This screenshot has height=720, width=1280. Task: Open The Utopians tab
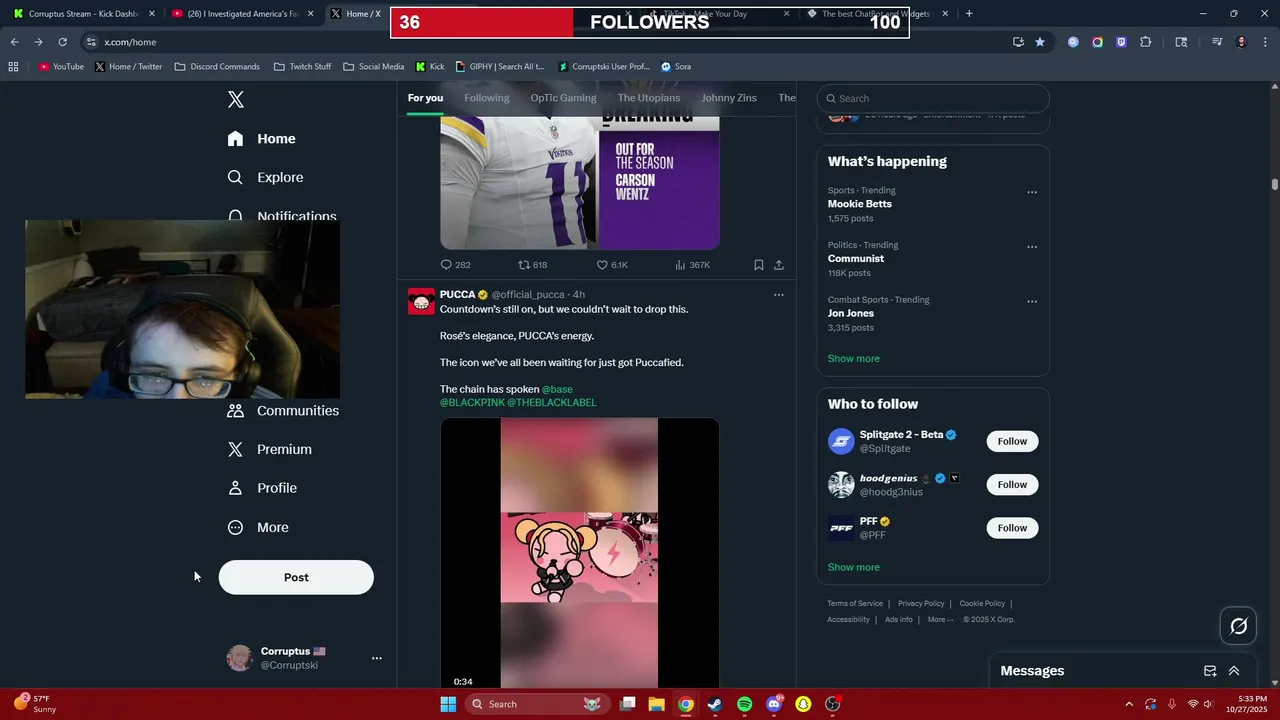point(649,98)
